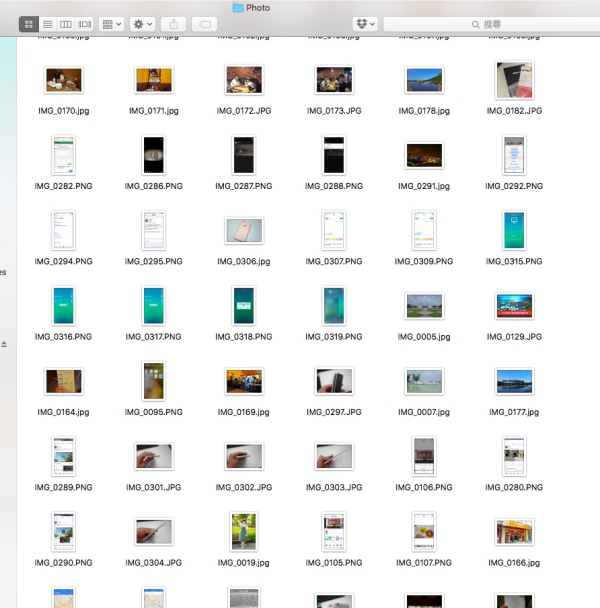Select the IMG_0129.JPG file icon
The image size is (600, 608).
click(x=514, y=306)
